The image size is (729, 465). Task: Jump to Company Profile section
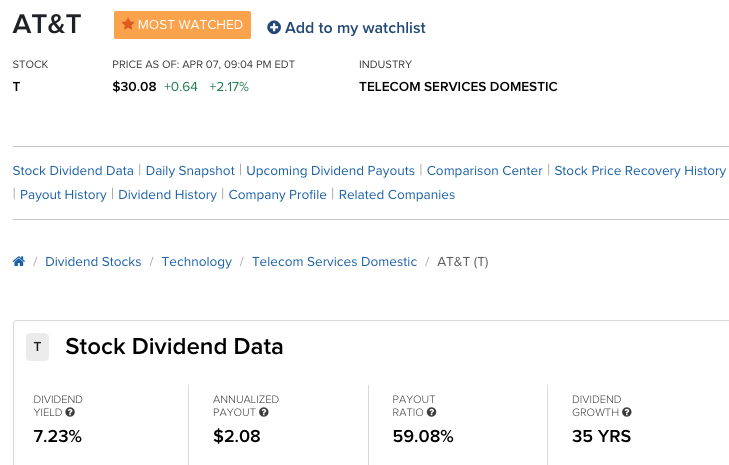tap(278, 195)
